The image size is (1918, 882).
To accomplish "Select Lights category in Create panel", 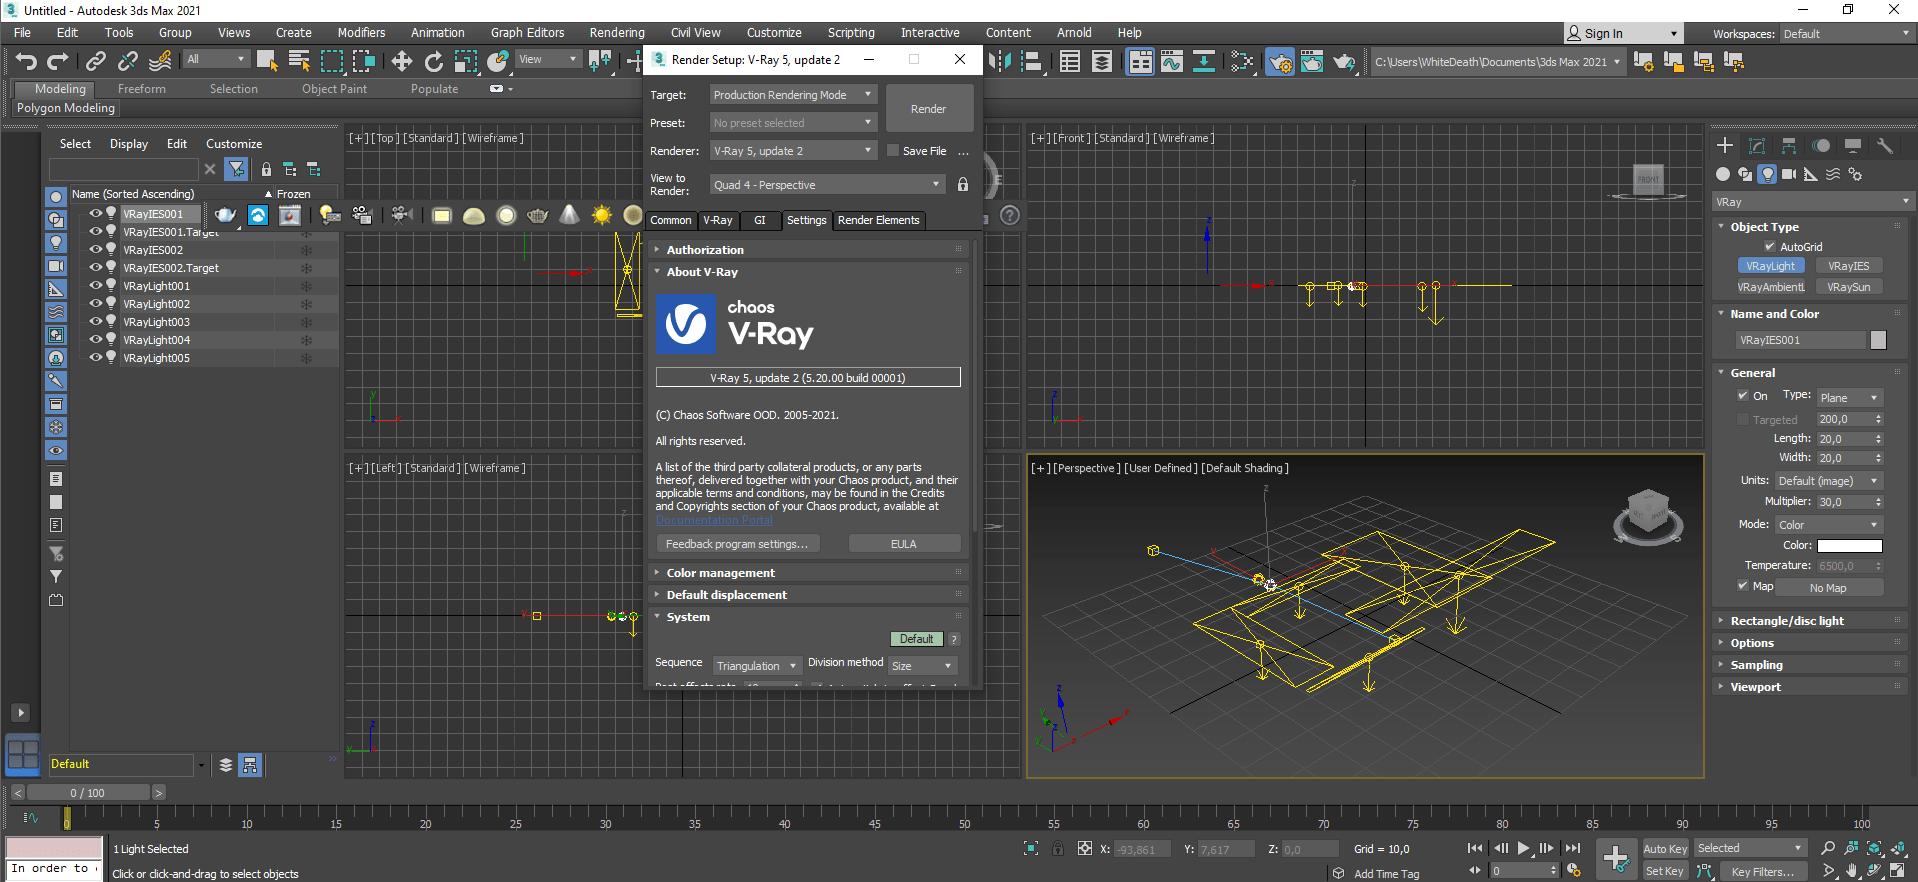I will 1768,174.
